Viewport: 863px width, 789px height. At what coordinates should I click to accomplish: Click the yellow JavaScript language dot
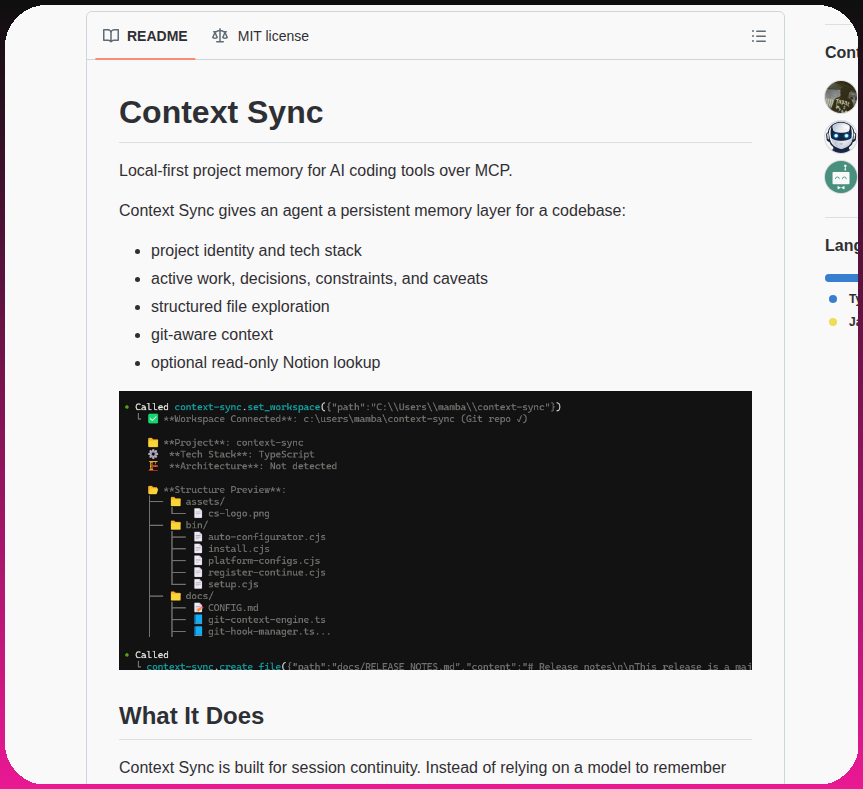tap(833, 322)
